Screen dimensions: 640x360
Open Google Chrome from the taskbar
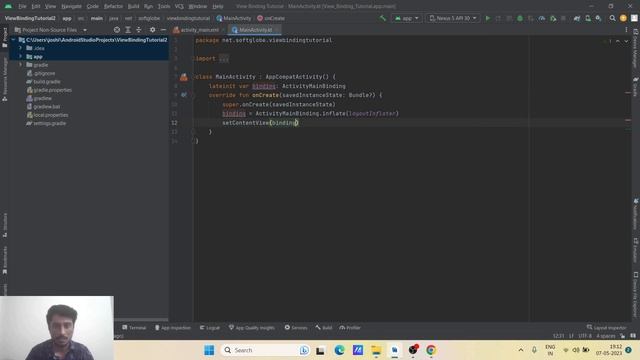coord(431,350)
